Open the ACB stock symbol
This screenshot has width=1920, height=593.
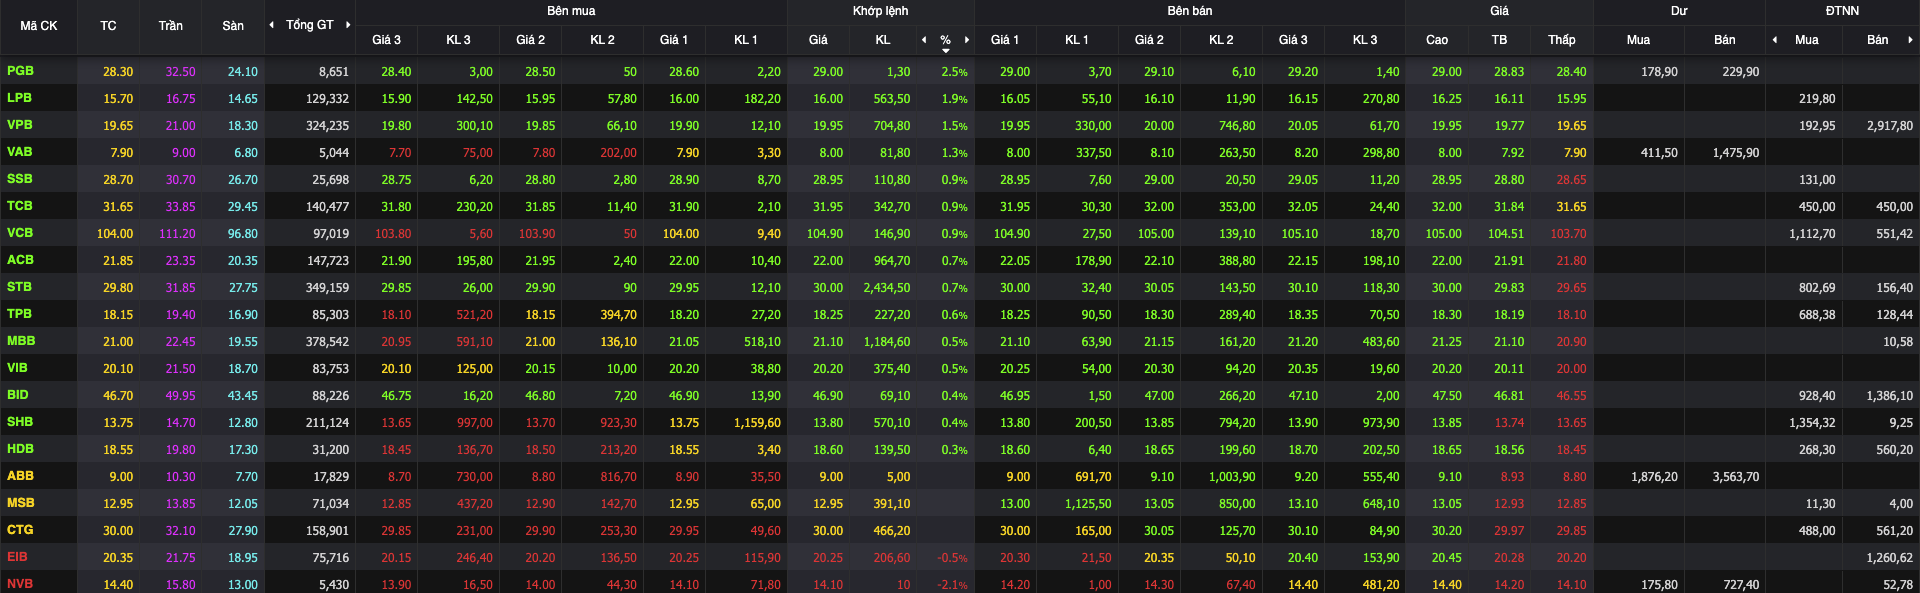pyautogui.click(x=20, y=260)
